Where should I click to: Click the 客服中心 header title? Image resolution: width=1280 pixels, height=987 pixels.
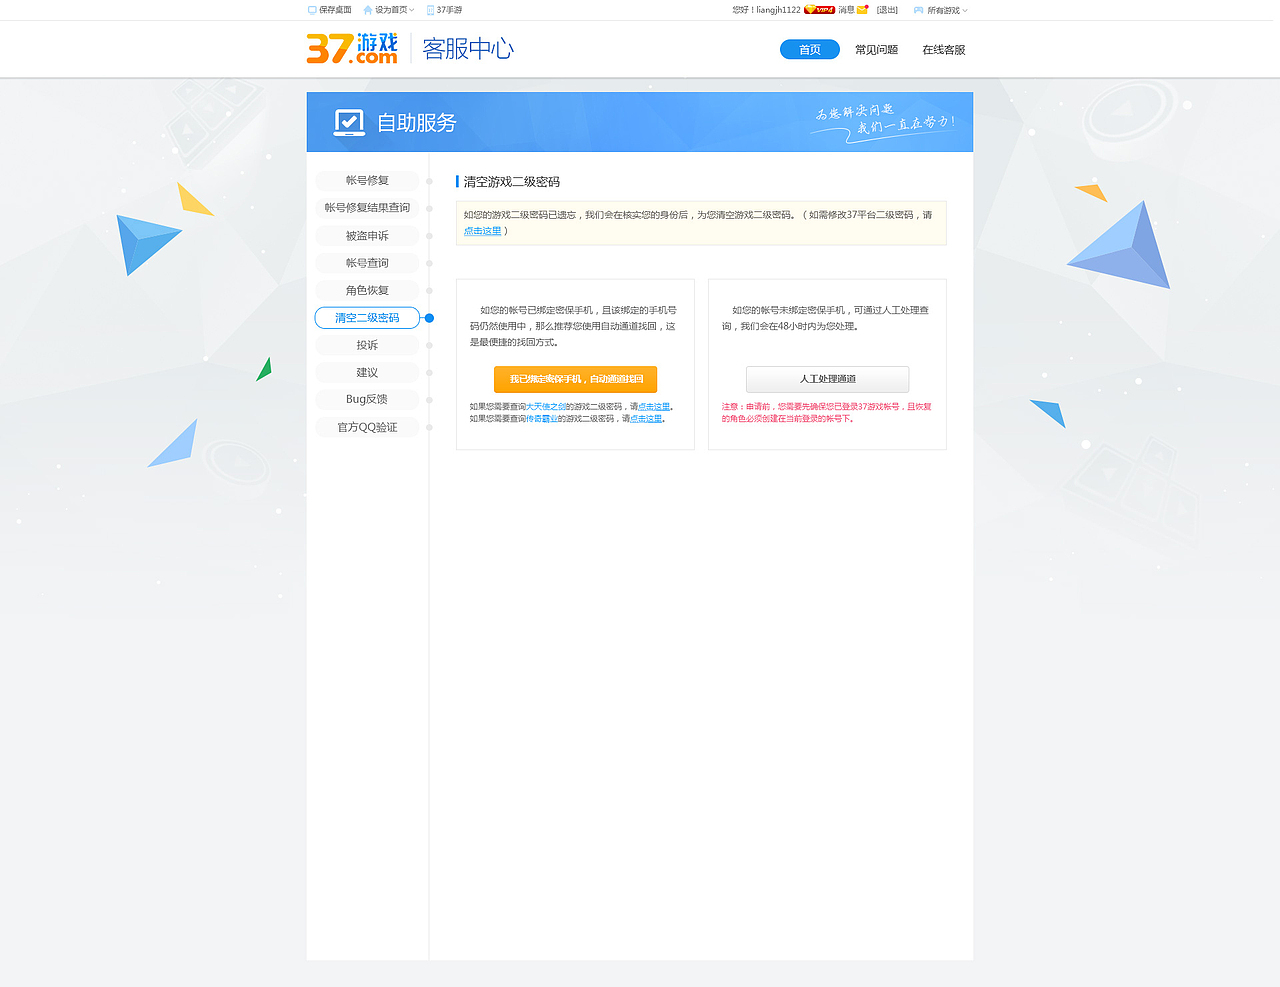tap(468, 49)
